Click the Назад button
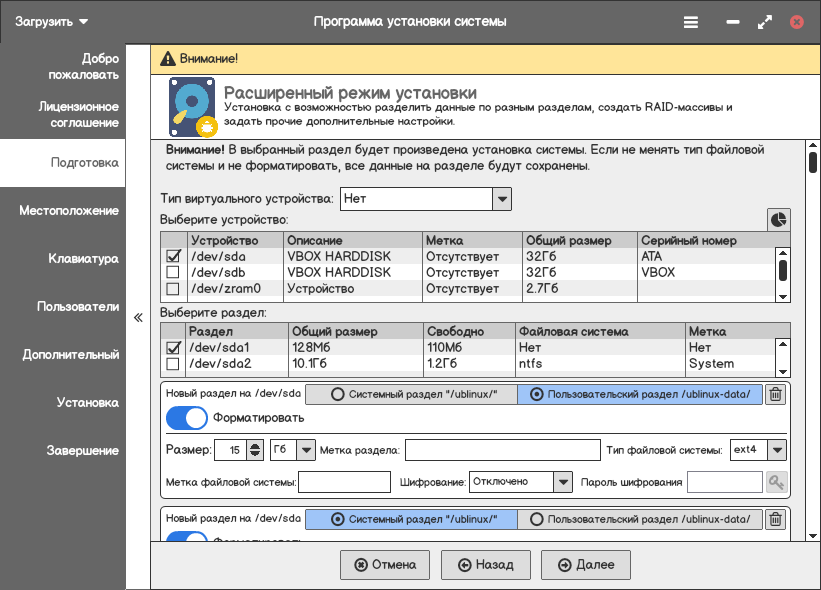 (485, 565)
